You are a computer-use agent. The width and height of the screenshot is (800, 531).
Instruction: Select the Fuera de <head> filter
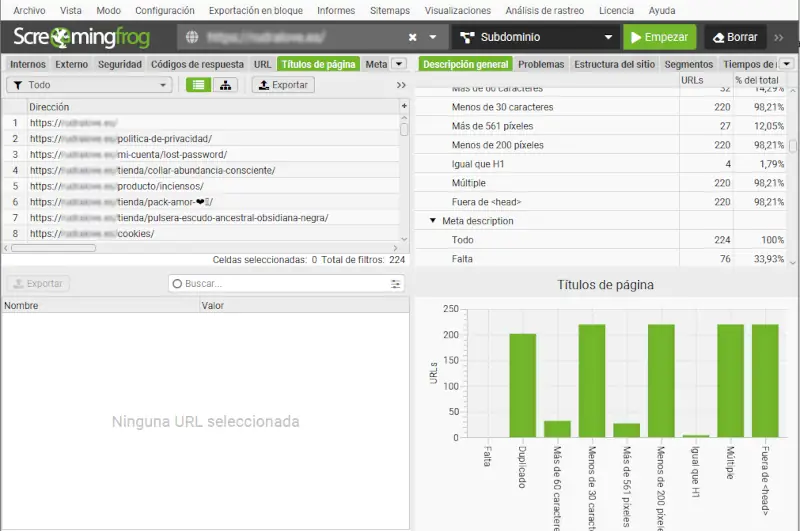click(601, 201)
